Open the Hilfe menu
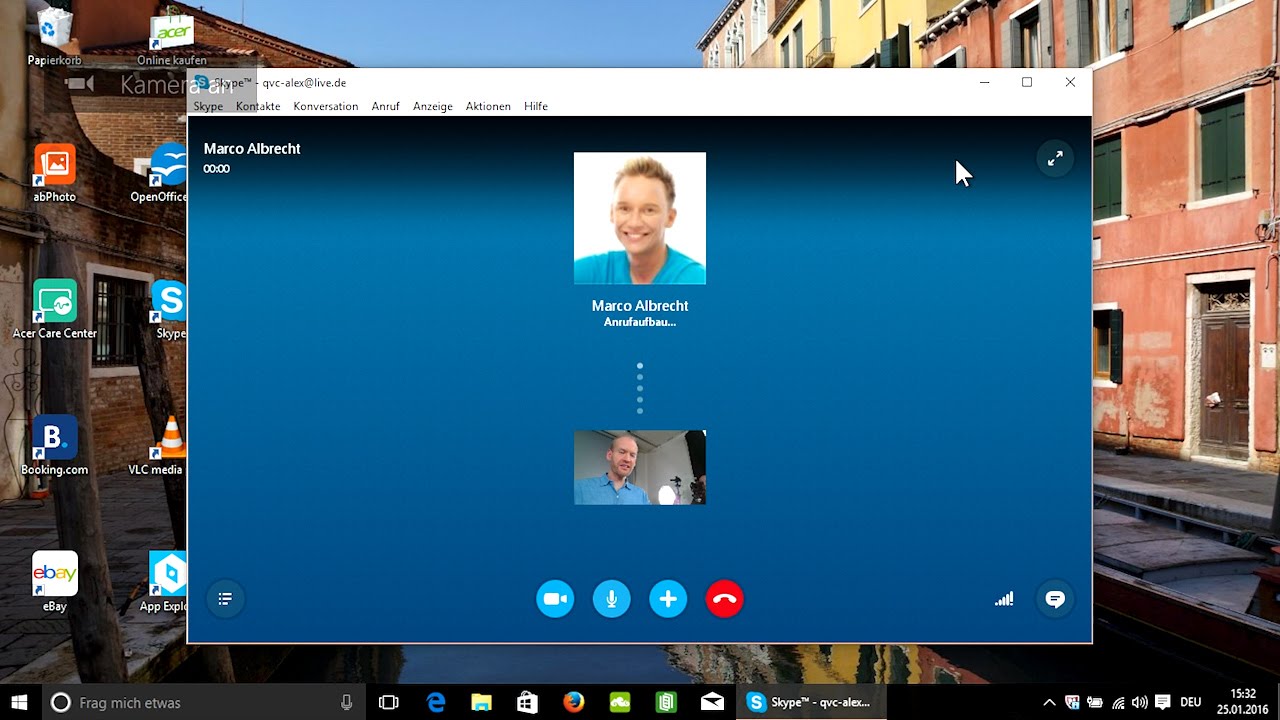 click(536, 106)
